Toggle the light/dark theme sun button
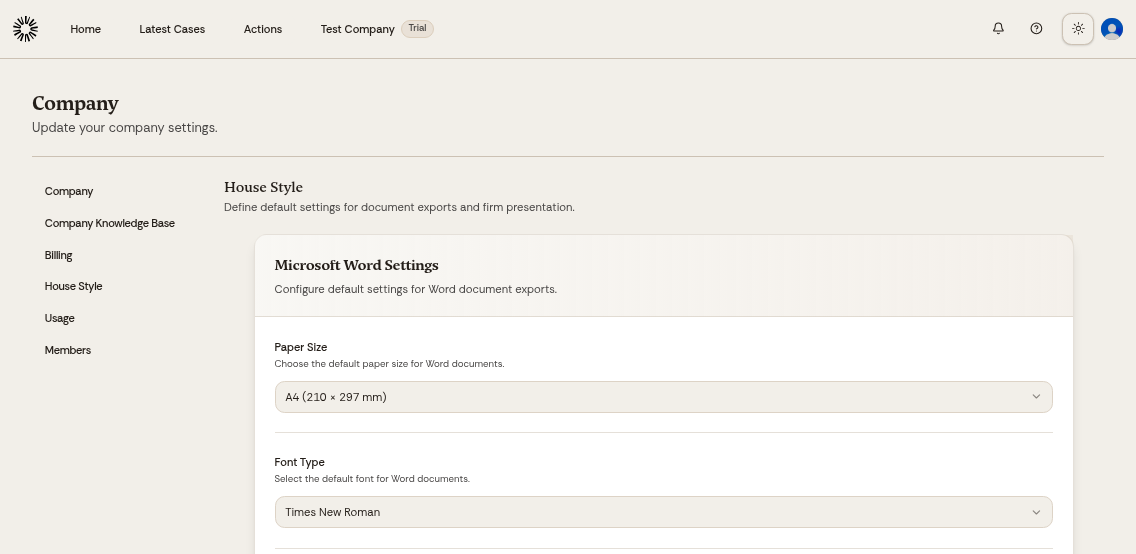This screenshot has height=554, width=1136. pos(1078,29)
